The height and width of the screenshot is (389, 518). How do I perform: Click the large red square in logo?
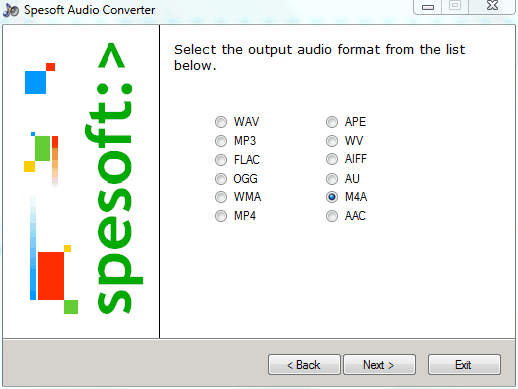point(51,276)
